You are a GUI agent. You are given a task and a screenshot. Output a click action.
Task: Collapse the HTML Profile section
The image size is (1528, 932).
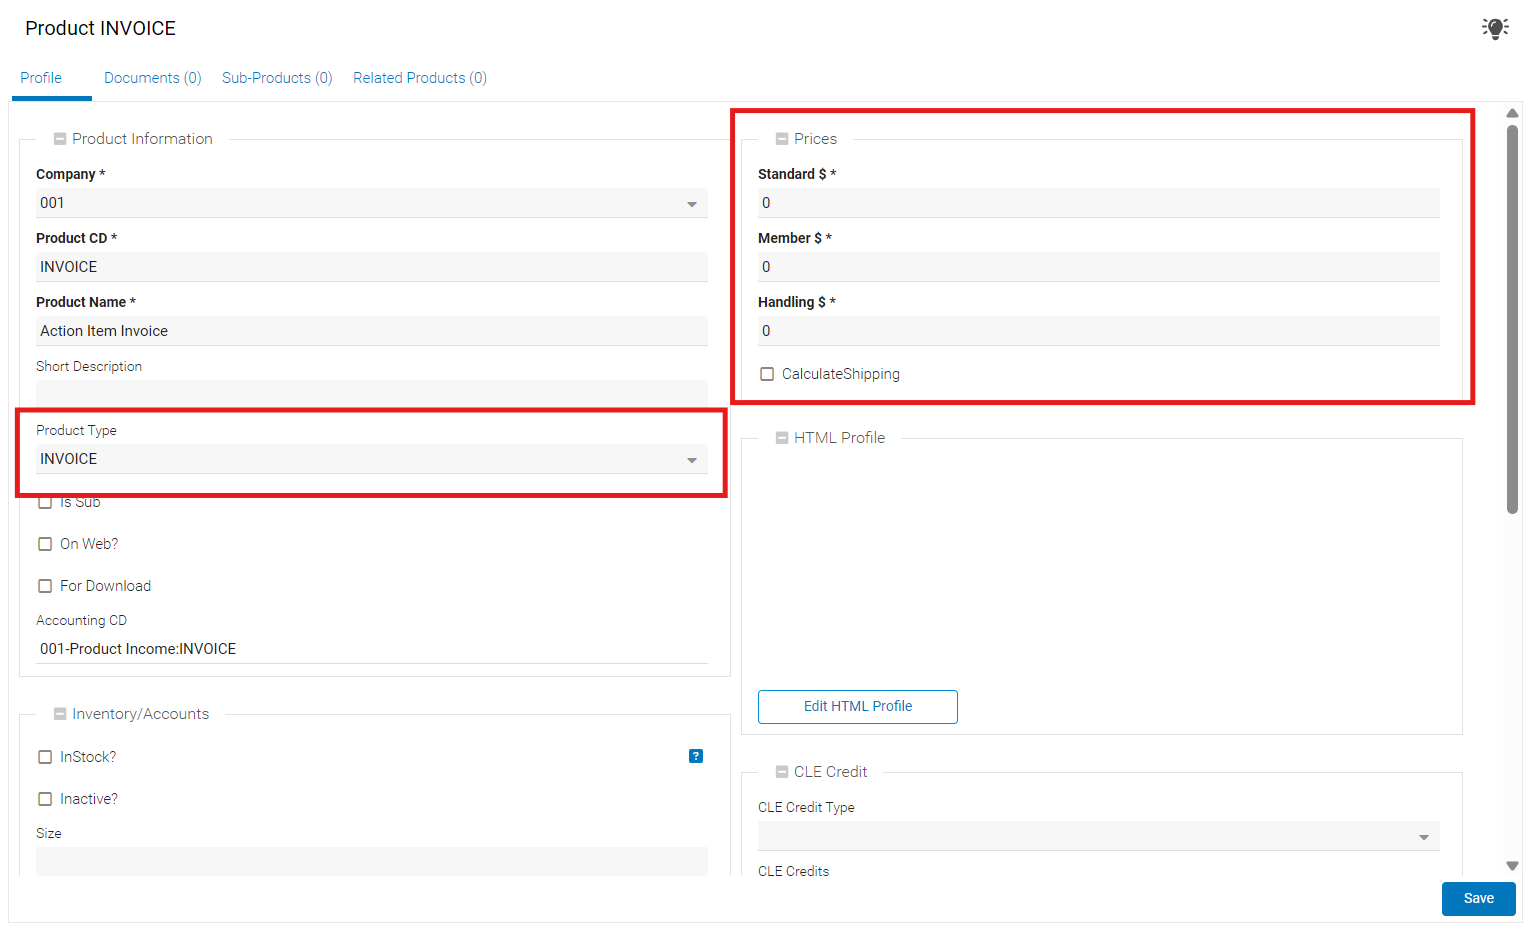pyautogui.click(x=782, y=438)
